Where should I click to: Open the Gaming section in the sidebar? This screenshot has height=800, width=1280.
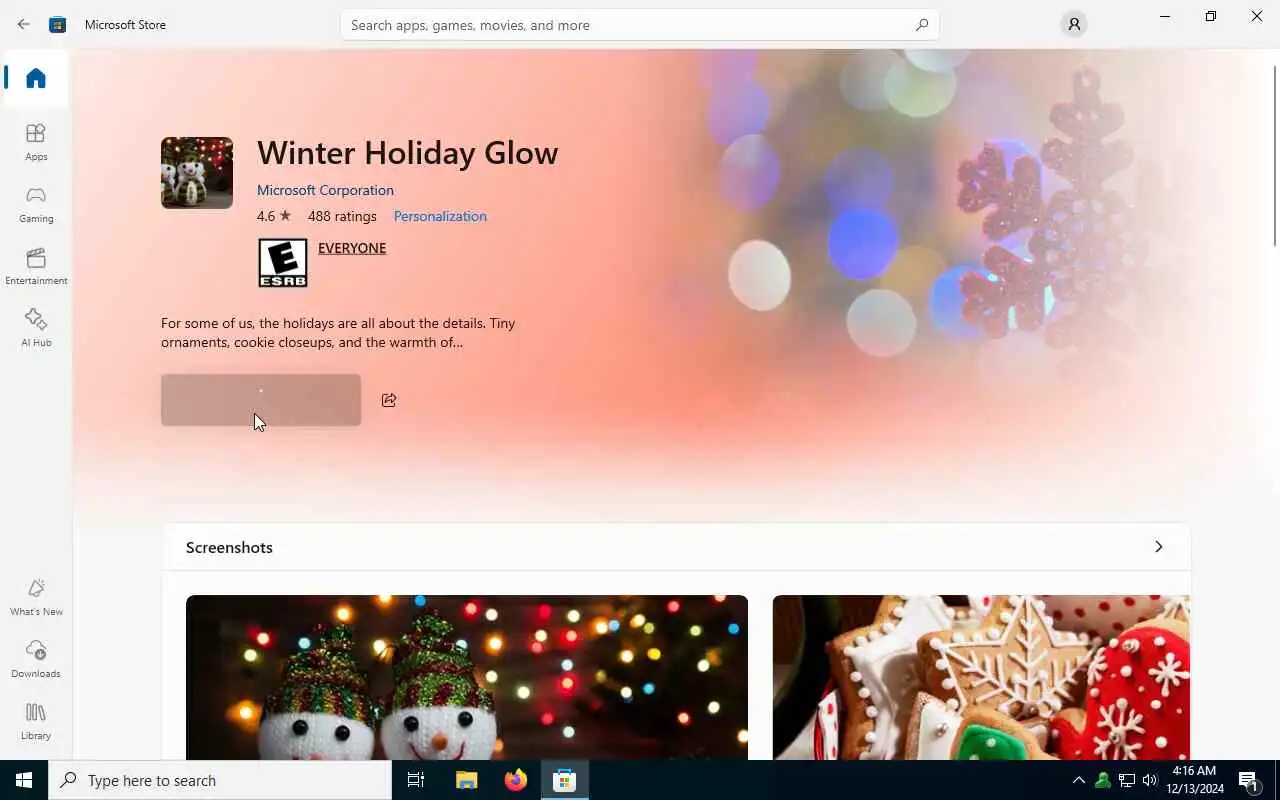pyautogui.click(x=36, y=204)
